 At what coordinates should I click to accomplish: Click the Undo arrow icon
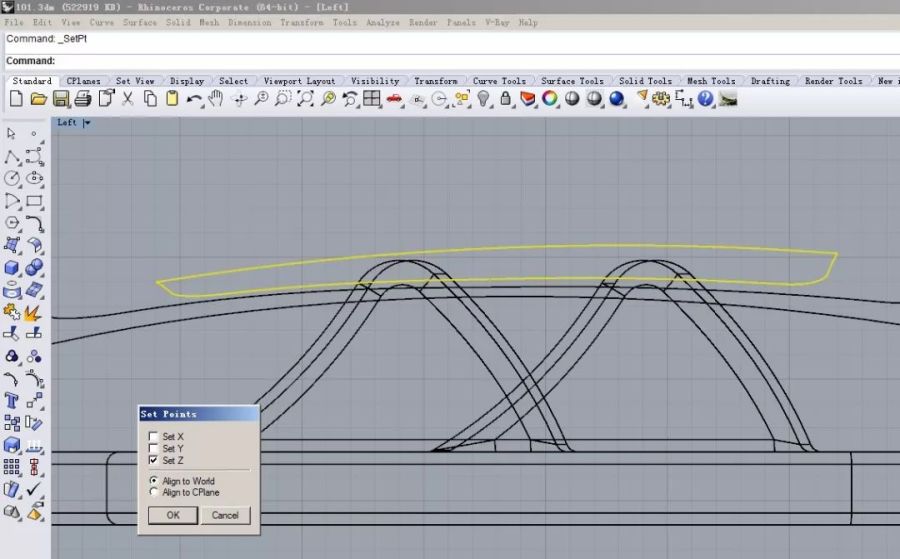coord(194,98)
